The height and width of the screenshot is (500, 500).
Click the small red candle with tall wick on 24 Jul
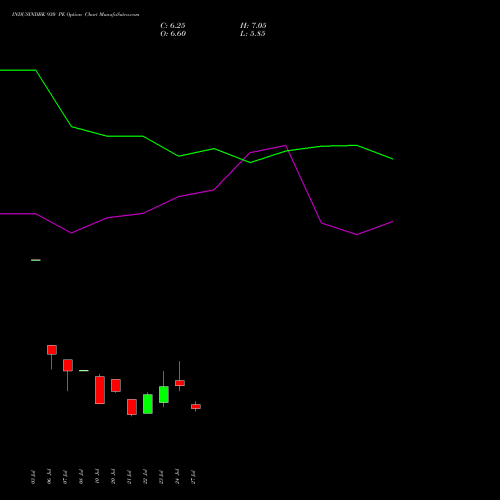tap(180, 383)
